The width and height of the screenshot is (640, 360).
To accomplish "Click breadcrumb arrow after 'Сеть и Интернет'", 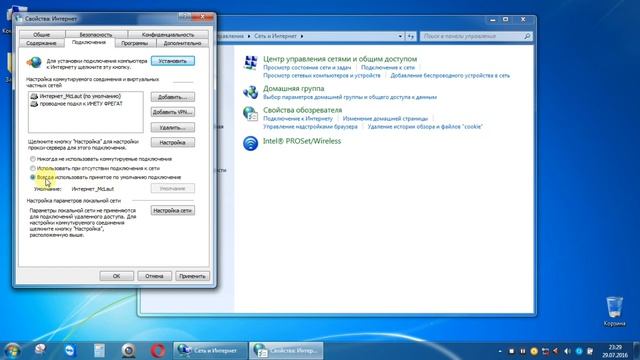I will (302, 36).
